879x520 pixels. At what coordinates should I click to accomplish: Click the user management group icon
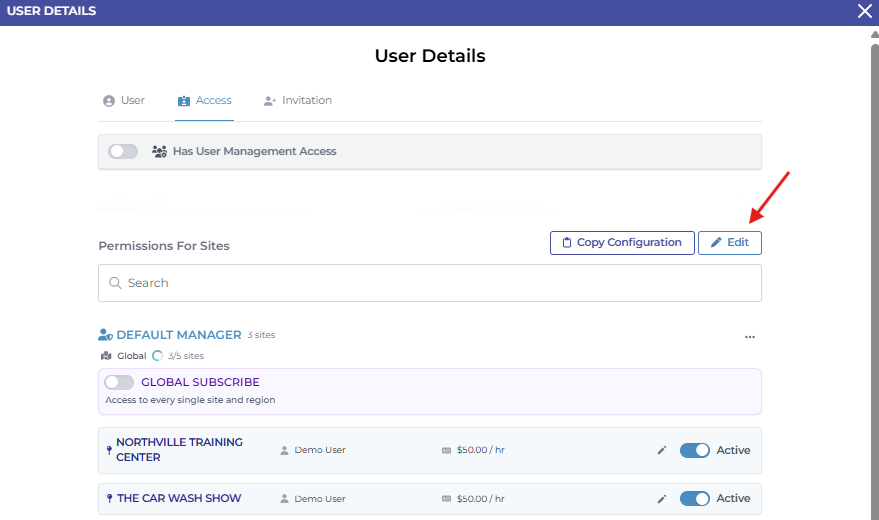159,152
